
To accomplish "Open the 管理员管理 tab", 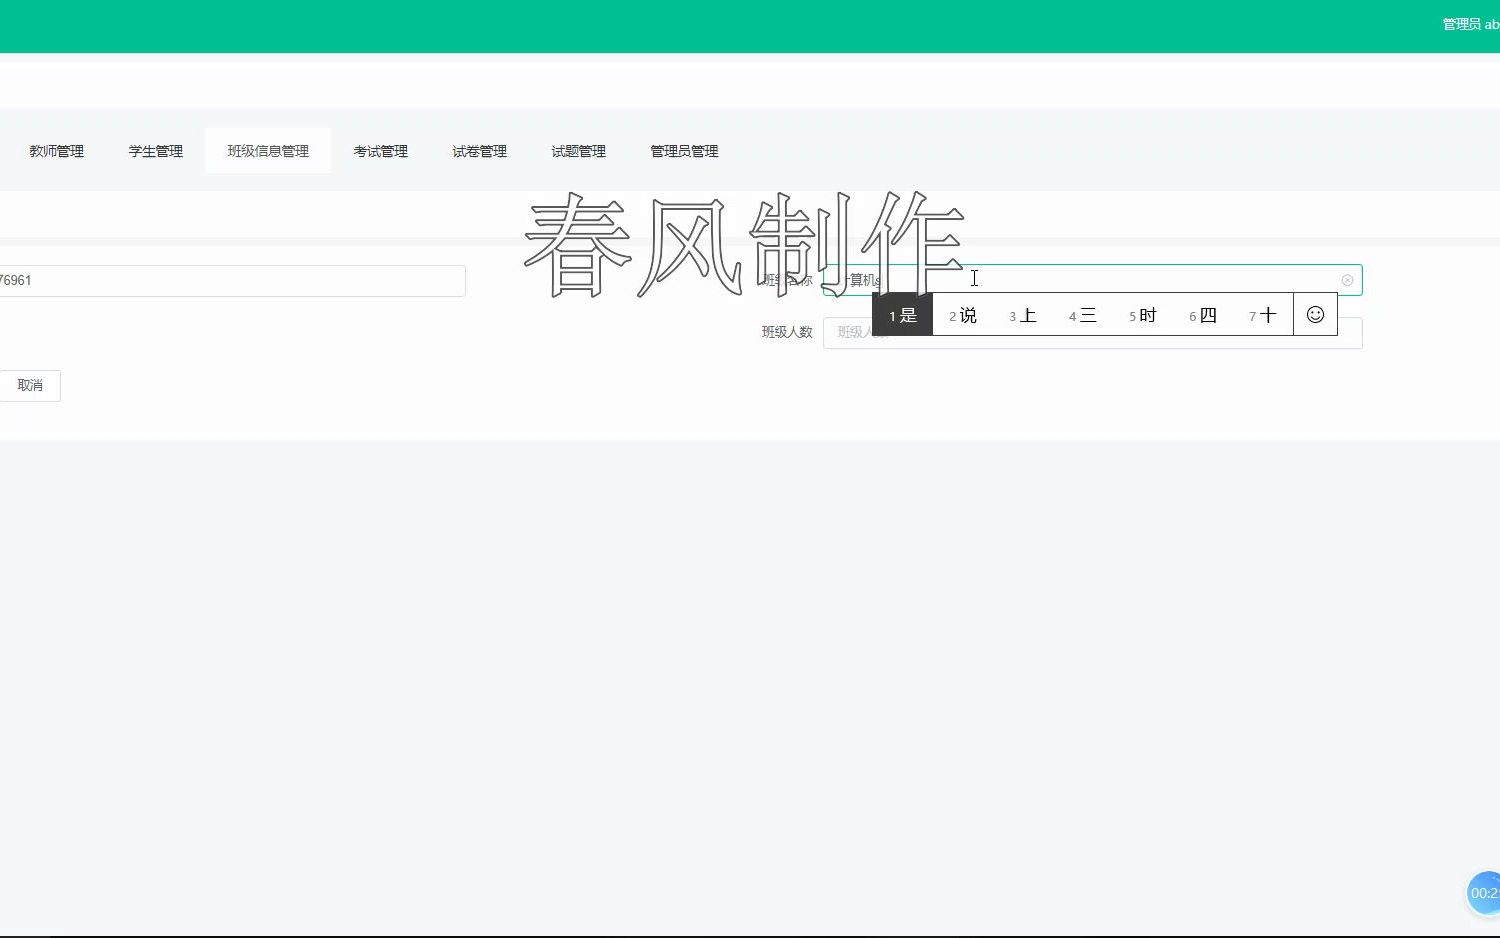I will [x=684, y=151].
